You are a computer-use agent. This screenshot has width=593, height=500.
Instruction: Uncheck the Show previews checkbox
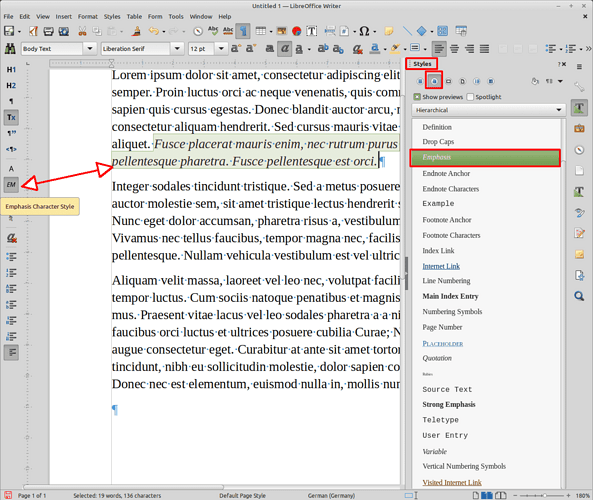pyautogui.click(x=417, y=97)
